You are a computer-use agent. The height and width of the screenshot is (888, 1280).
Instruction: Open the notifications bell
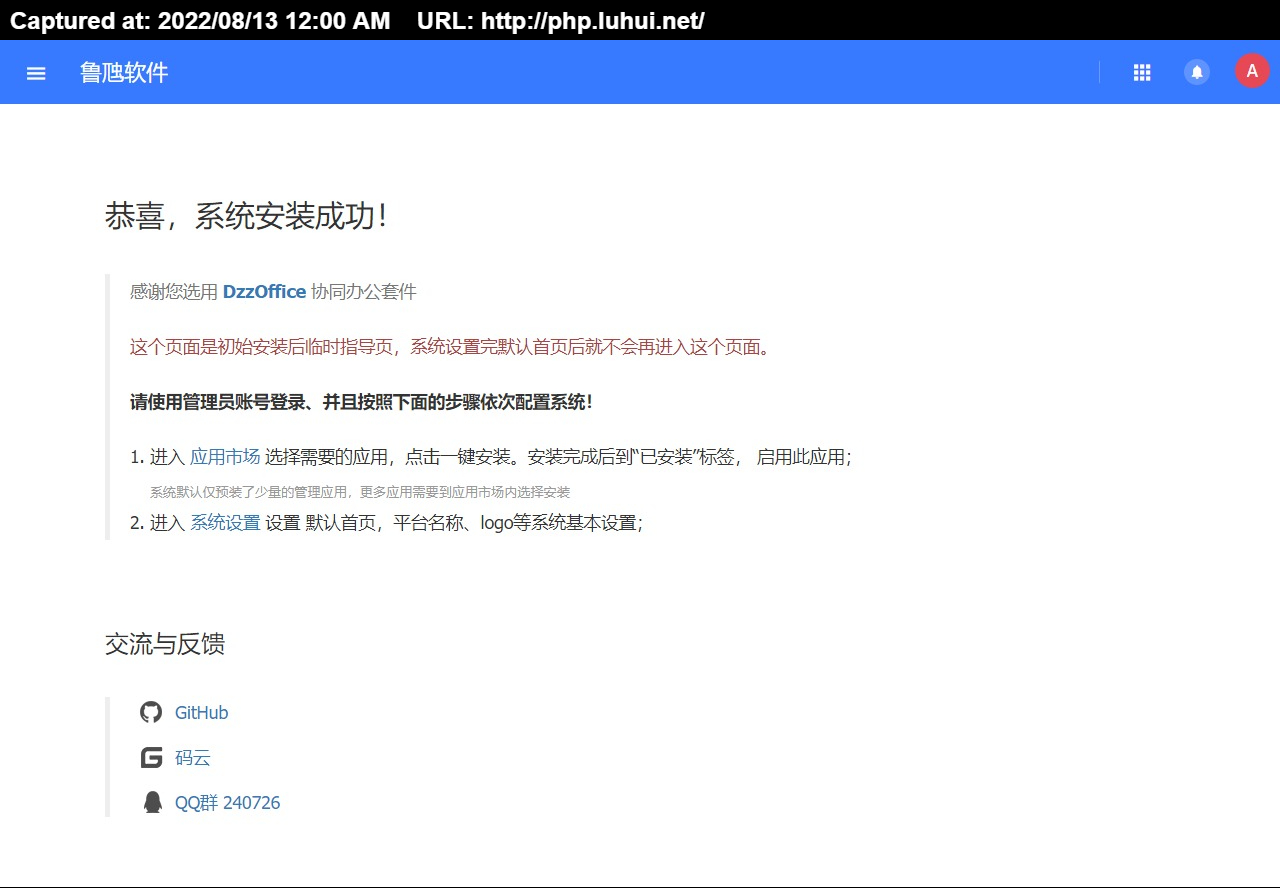coord(1197,72)
